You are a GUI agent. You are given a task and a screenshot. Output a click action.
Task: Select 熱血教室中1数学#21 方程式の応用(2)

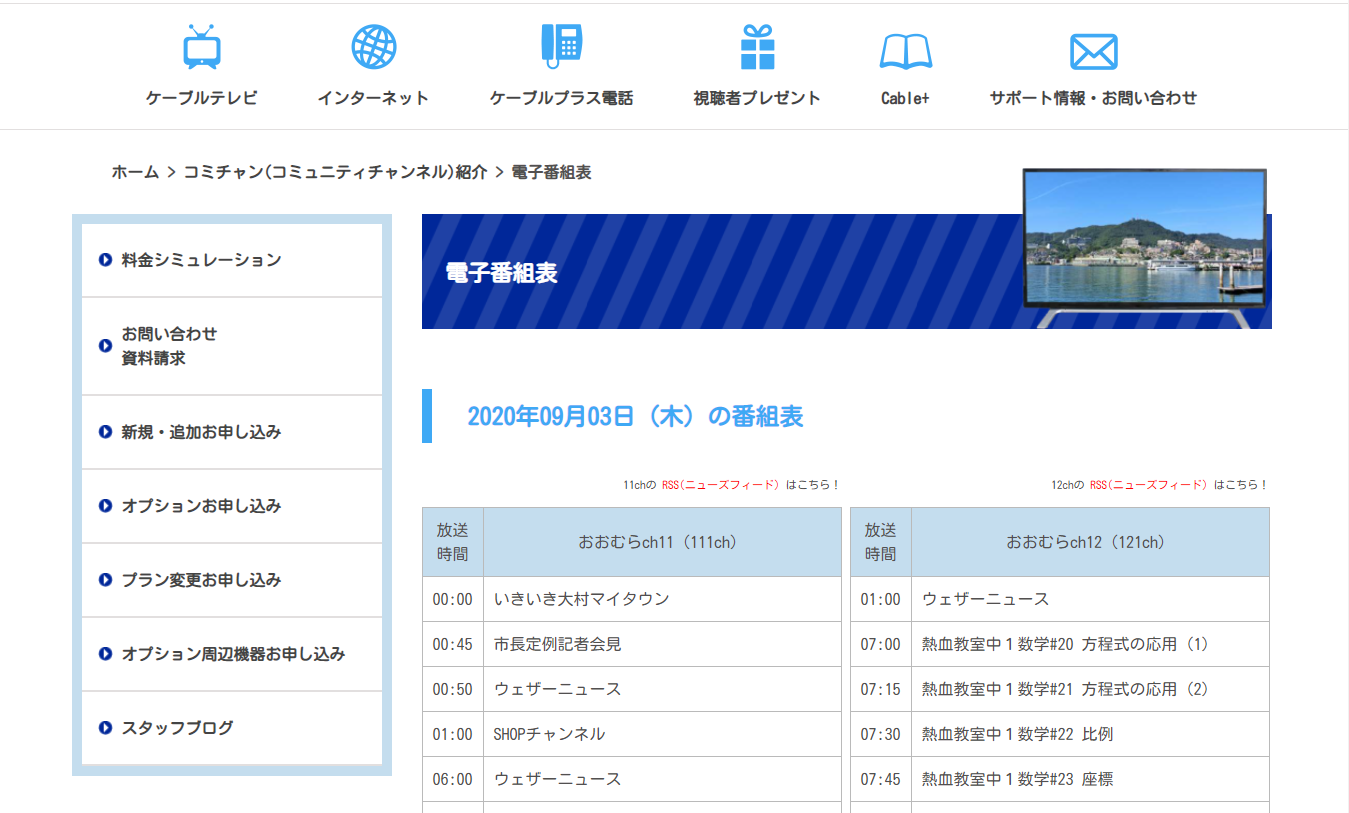1090,689
